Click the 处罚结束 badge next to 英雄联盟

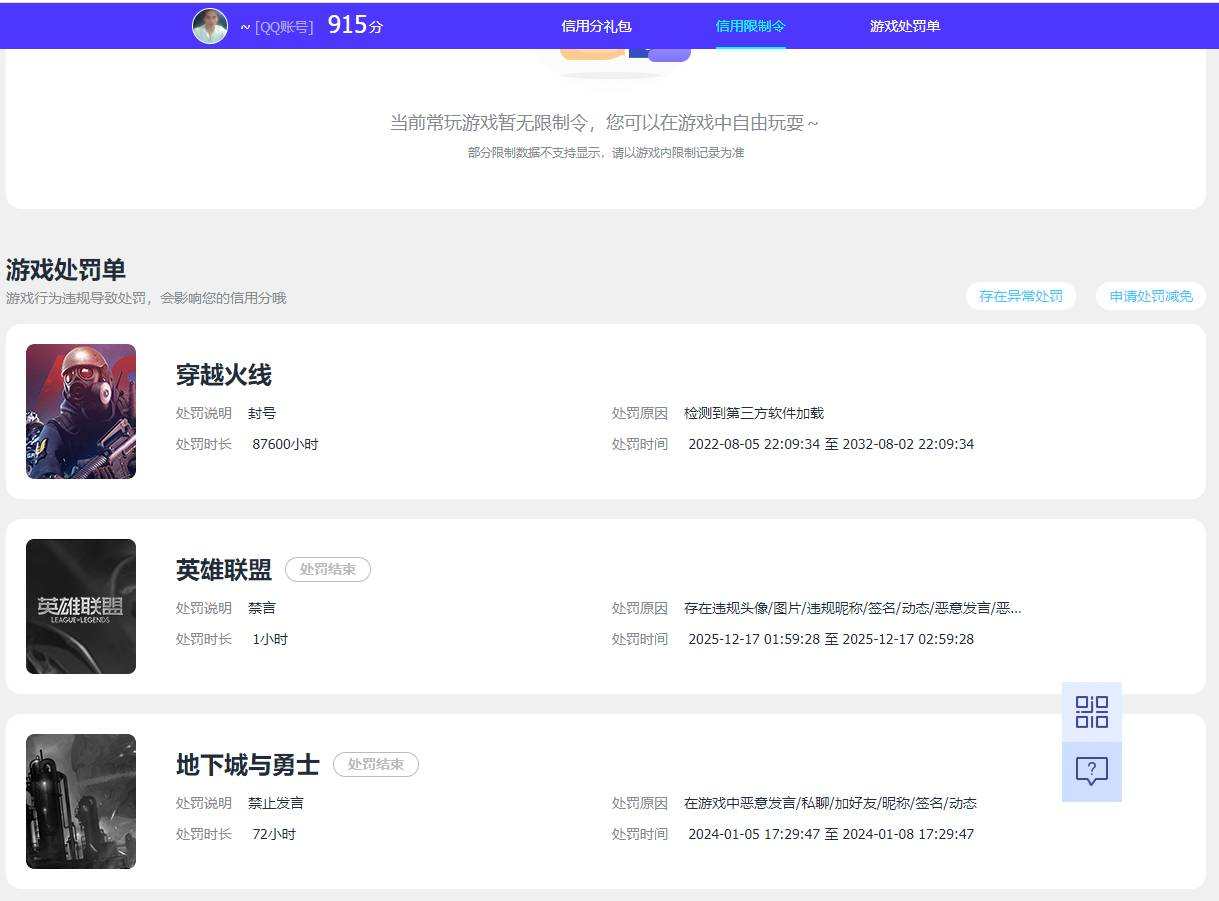tap(328, 569)
